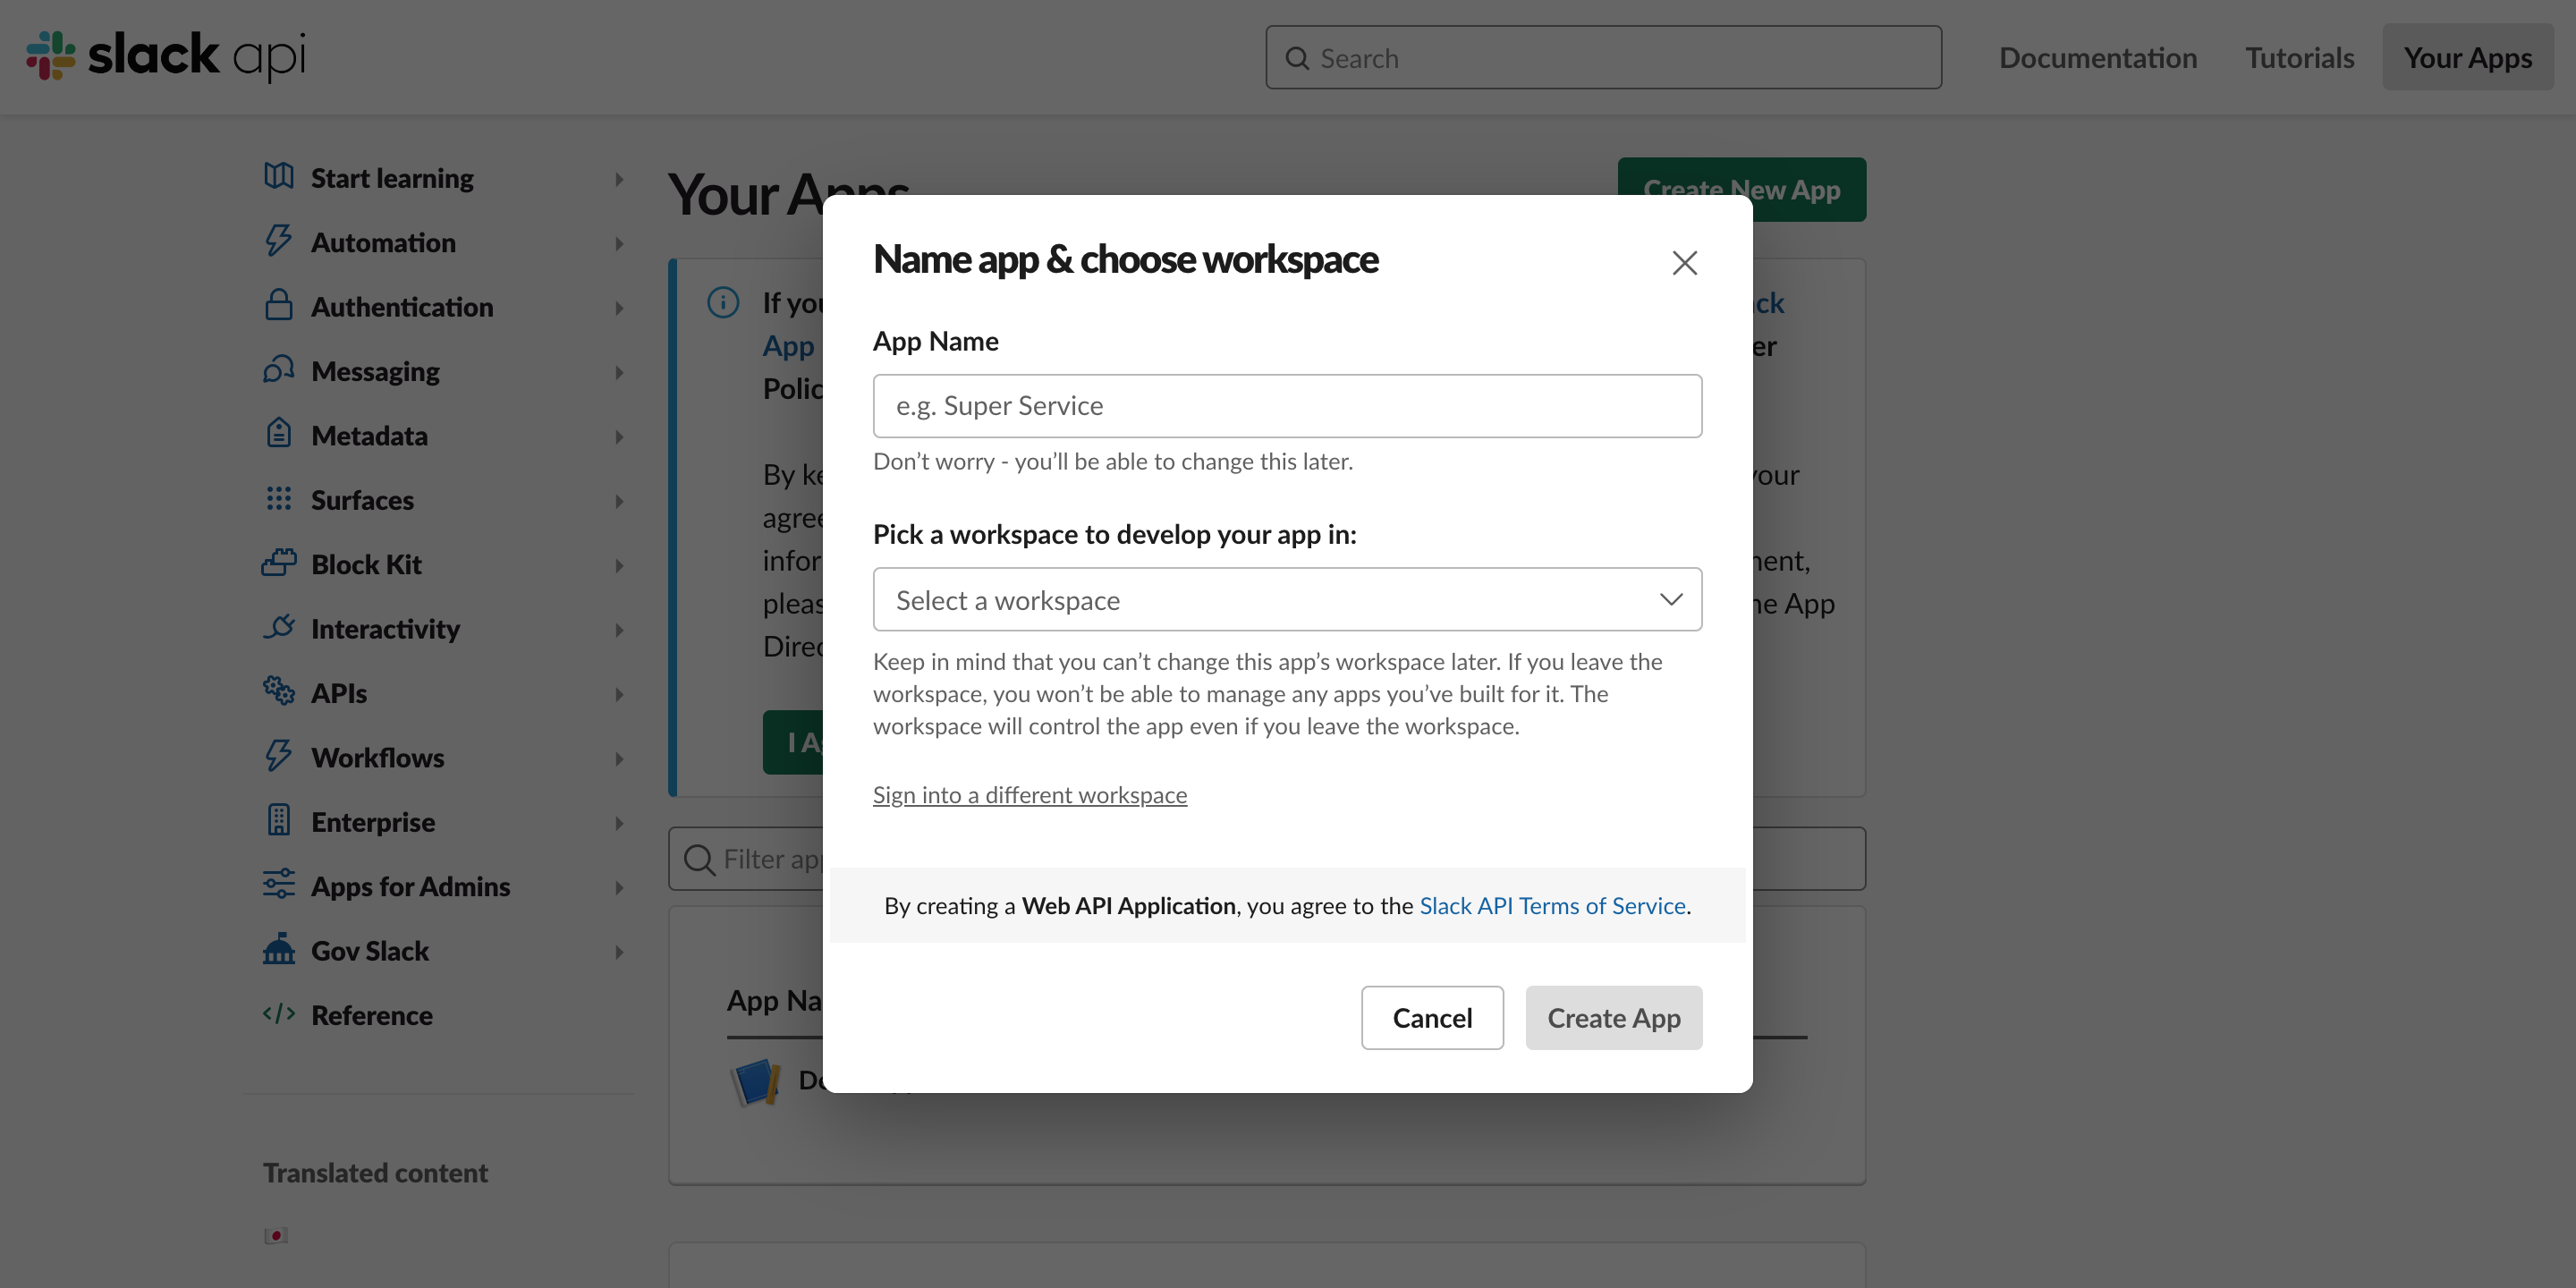The image size is (2576, 1288).
Task: Open the Your Apps tab
Action: [x=2467, y=58]
